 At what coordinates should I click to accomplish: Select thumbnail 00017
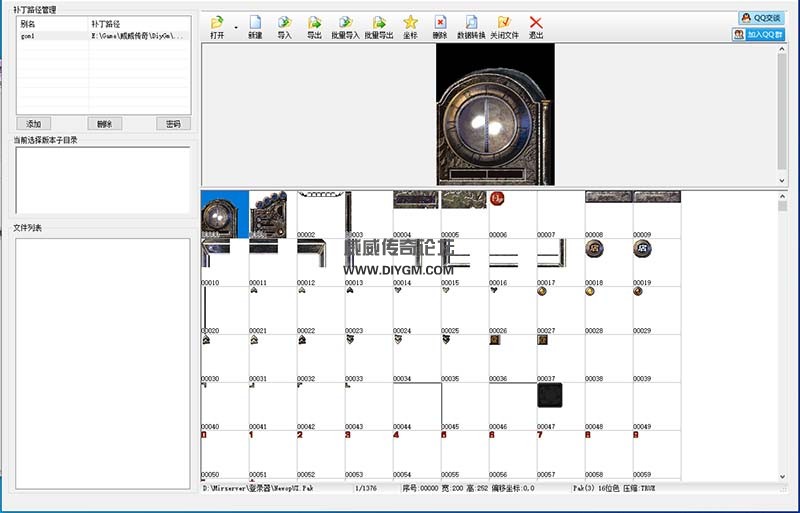(x=560, y=262)
